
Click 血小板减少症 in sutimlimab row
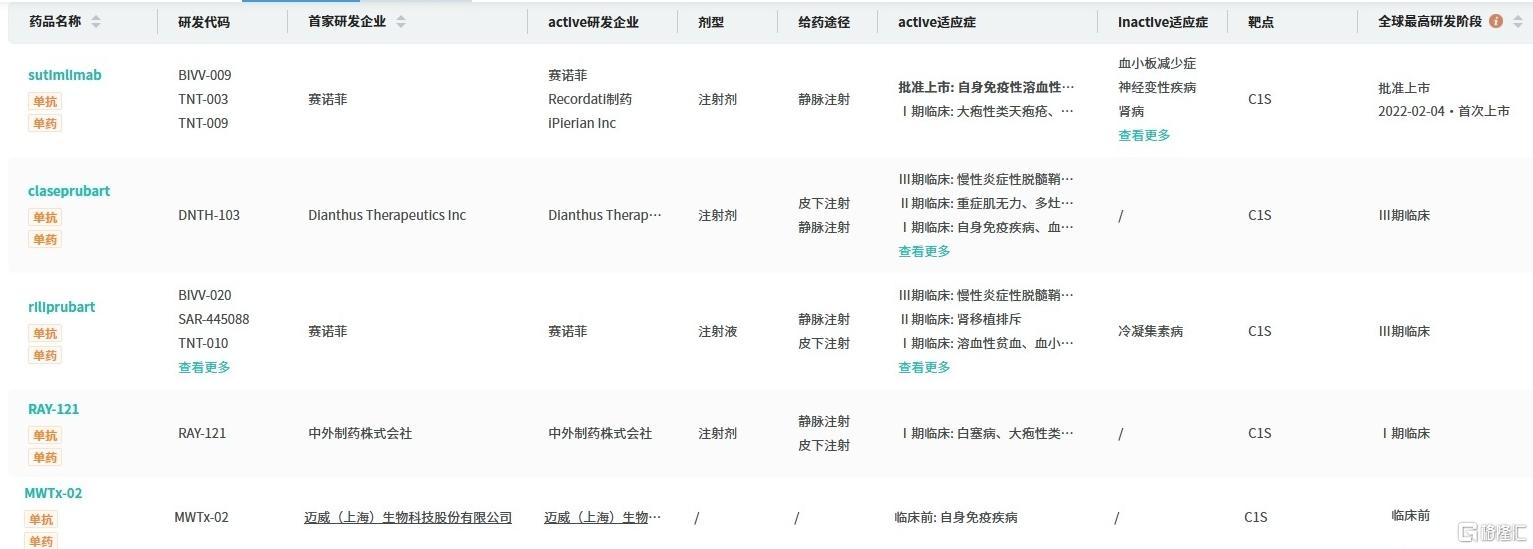pos(1157,63)
